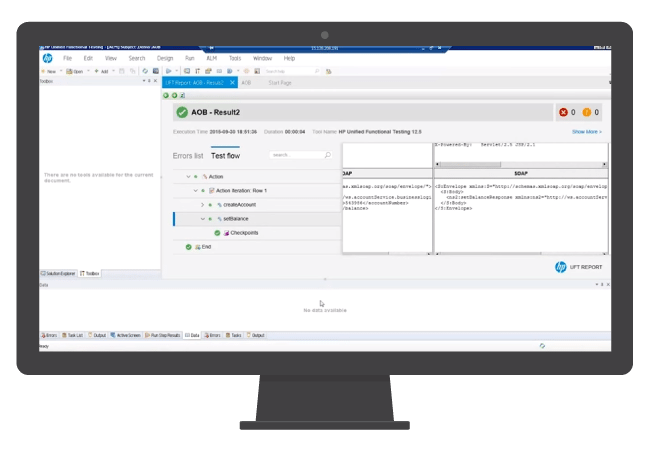
Task: Expand the createAccount node
Action: 203,205
